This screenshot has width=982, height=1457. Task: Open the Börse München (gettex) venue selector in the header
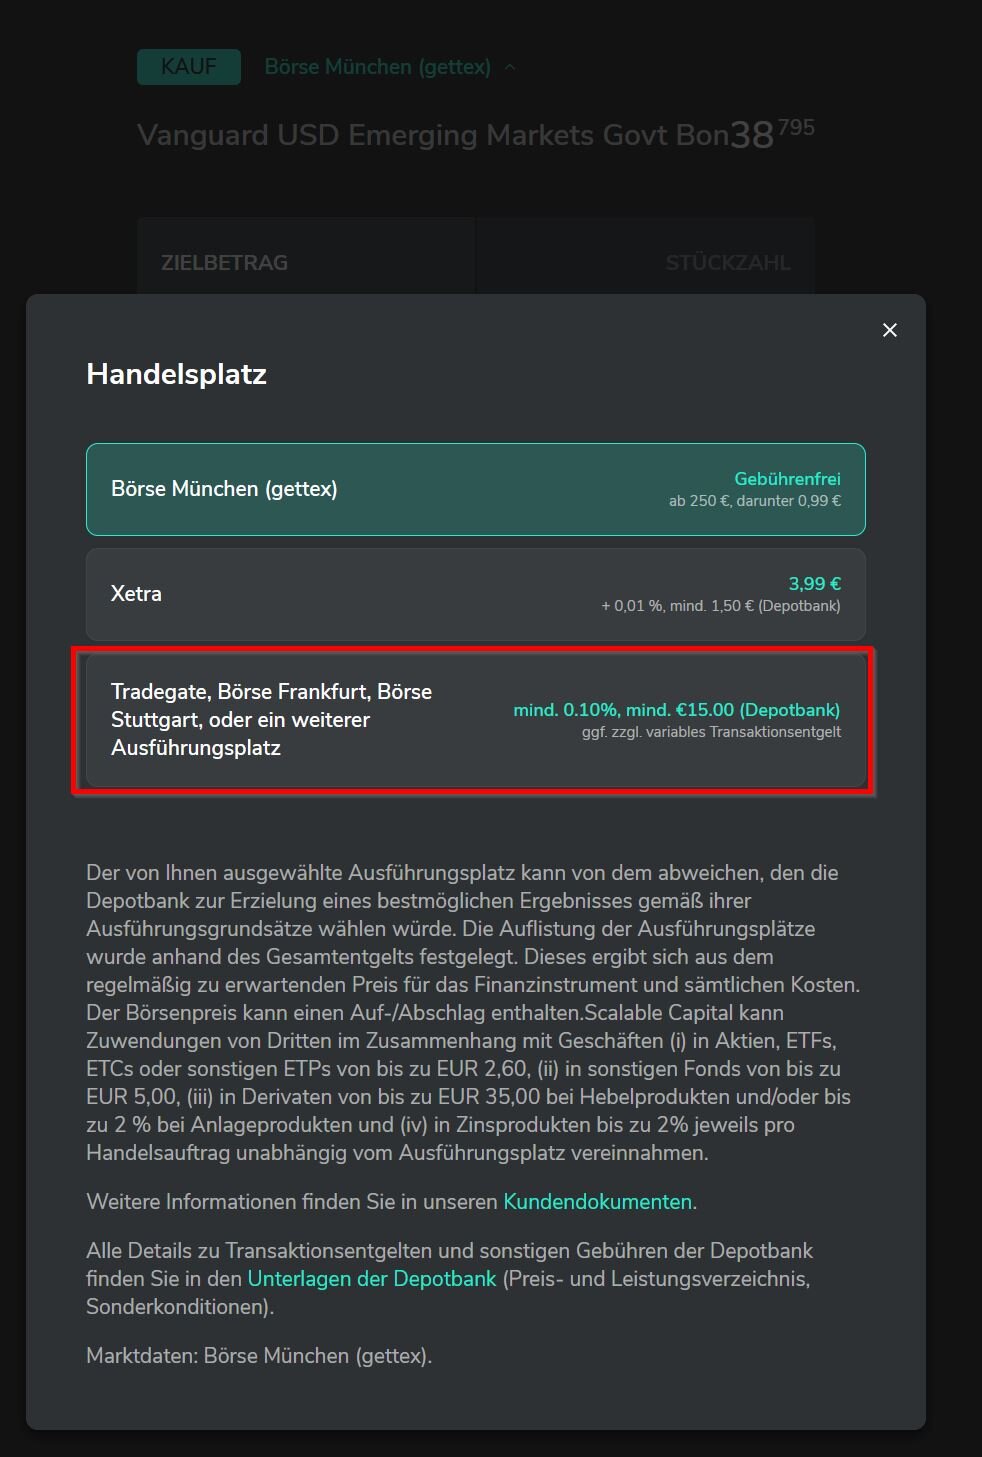pos(377,67)
